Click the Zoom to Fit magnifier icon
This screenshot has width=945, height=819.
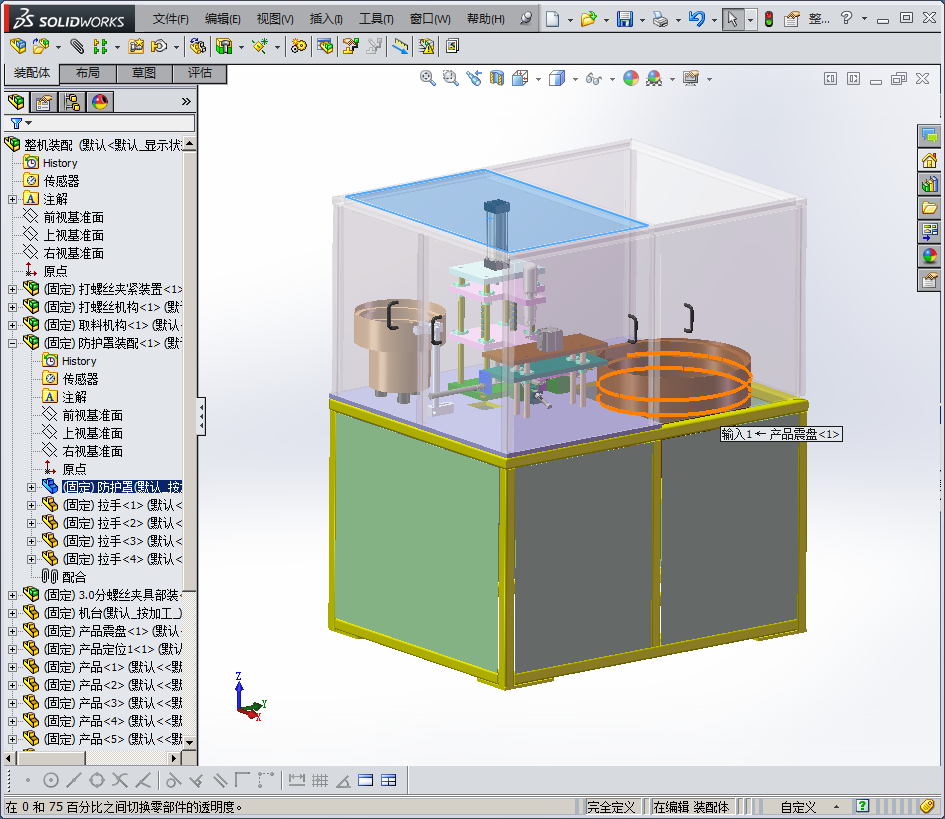(x=427, y=78)
